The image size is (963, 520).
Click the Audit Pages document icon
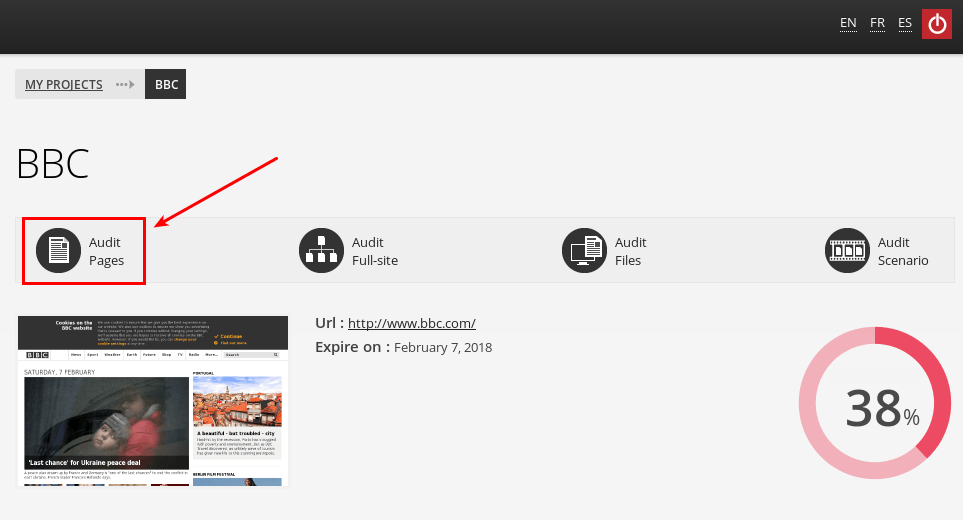[58, 250]
